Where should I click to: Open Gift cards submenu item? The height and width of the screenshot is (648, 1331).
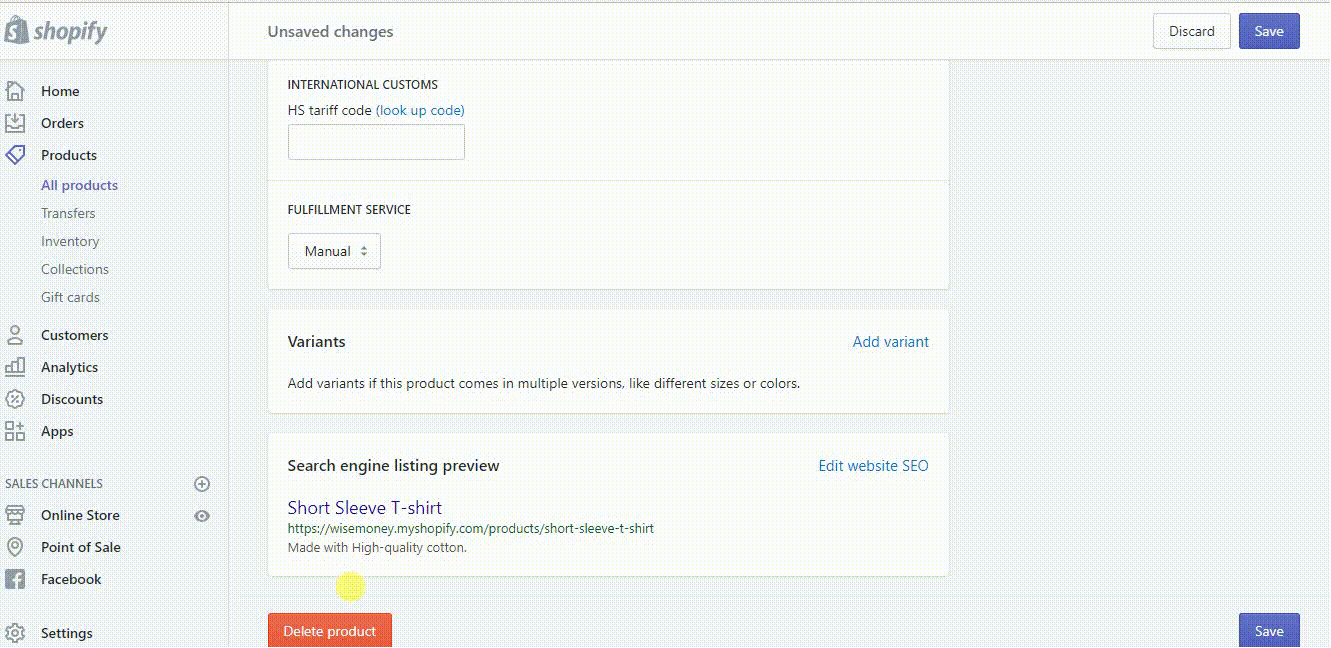click(x=70, y=297)
